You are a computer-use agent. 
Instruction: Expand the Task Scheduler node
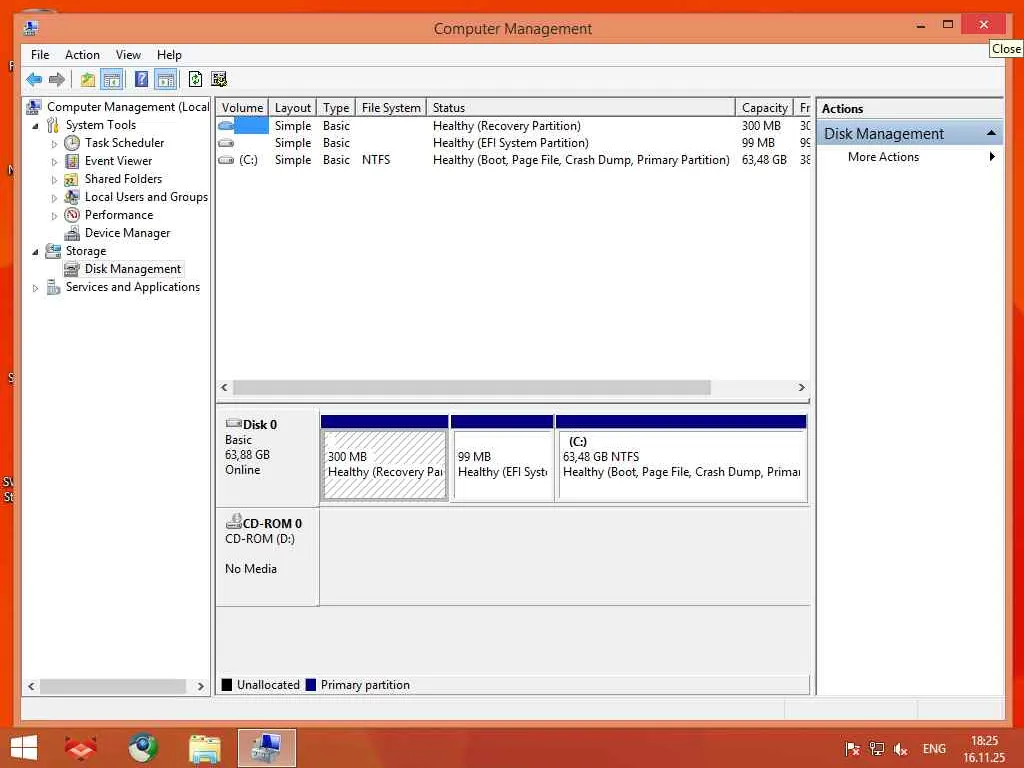54,144
